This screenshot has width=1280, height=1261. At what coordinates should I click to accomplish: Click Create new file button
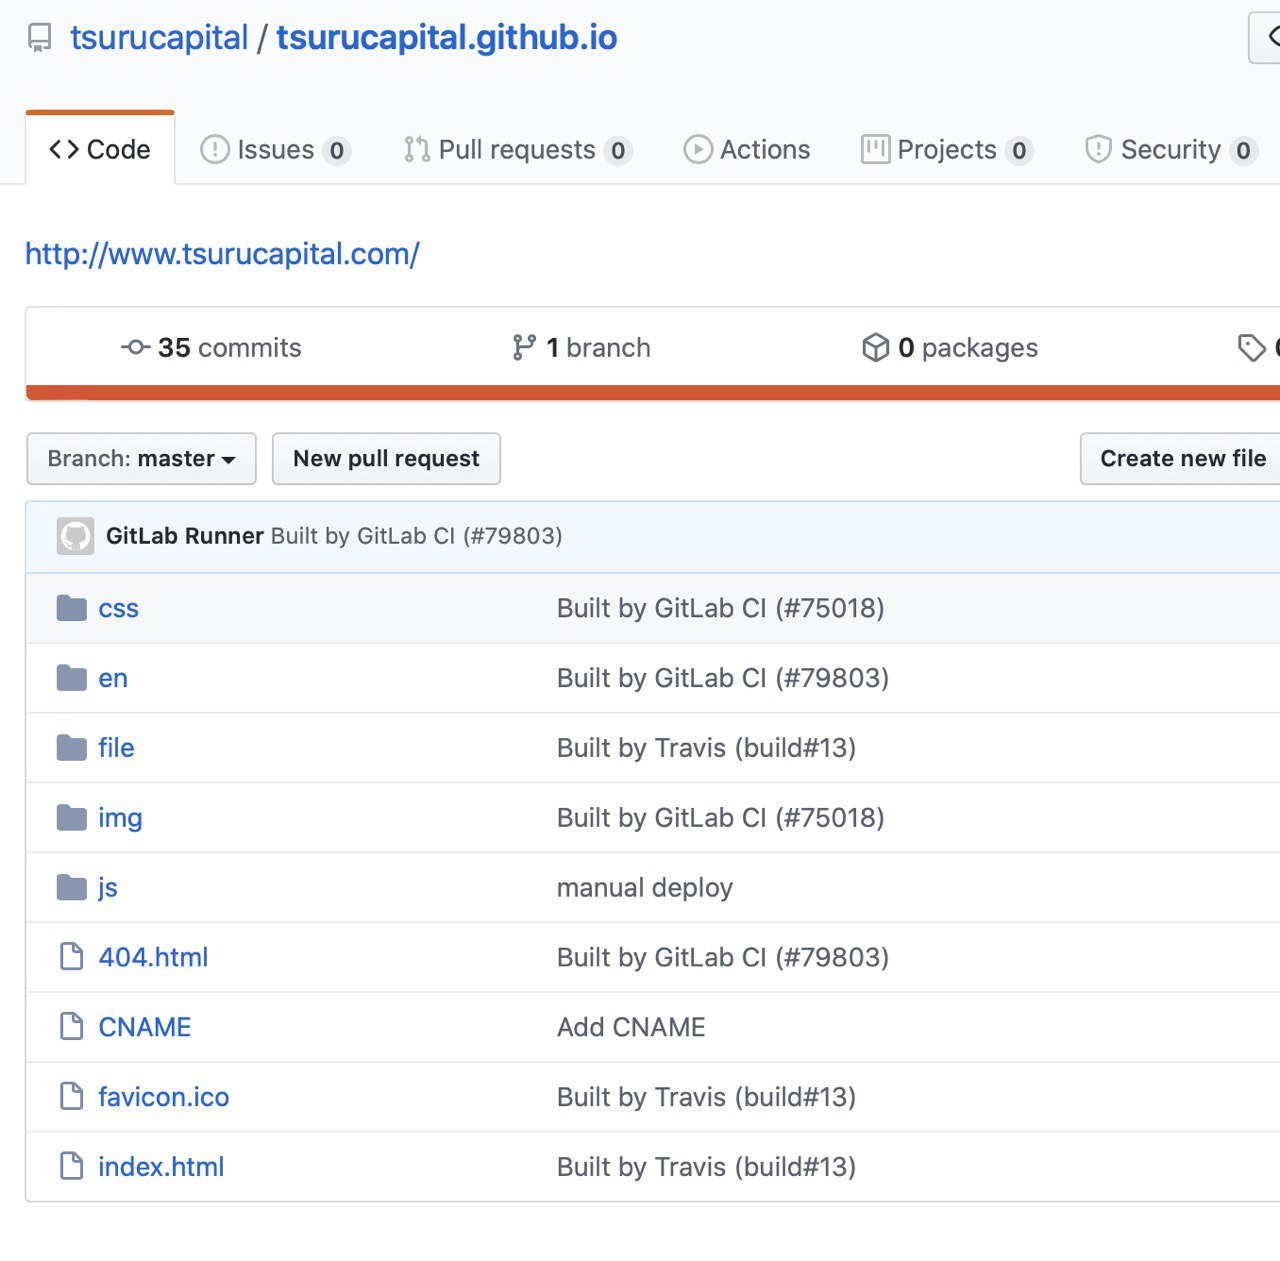[x=1183, y=459]
